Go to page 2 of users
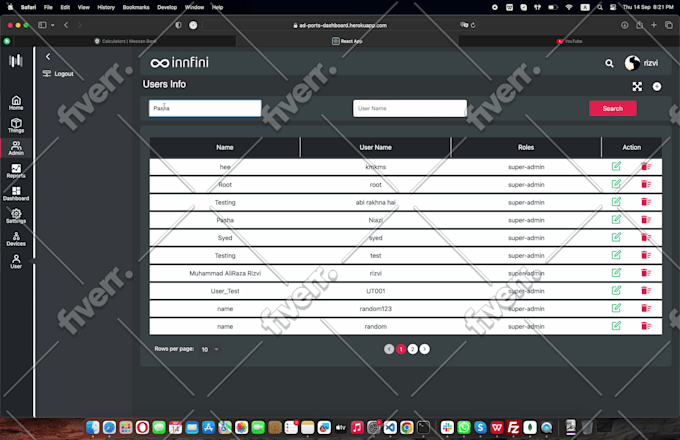This screenshot has height=440, width=680. 412,349
